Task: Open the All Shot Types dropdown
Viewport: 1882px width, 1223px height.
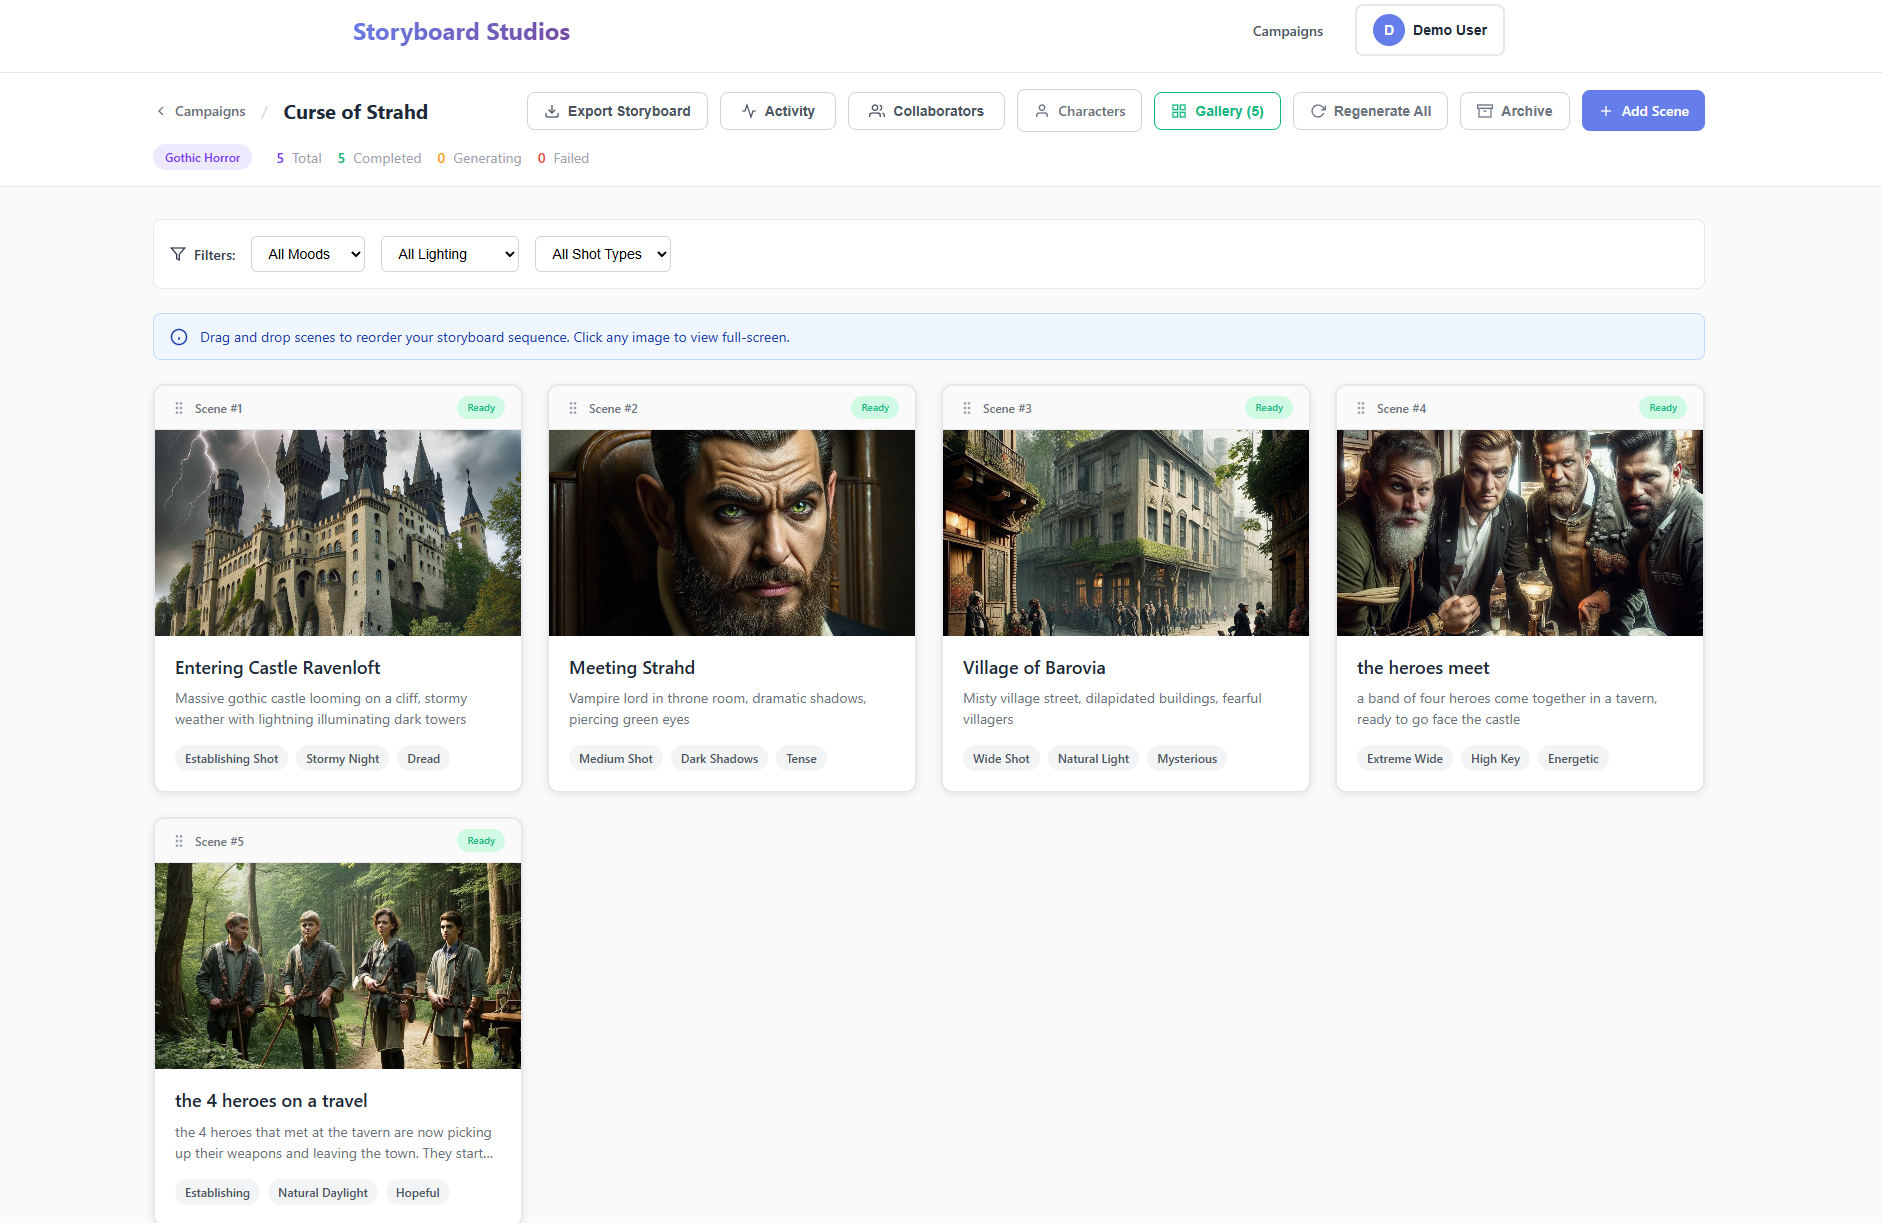Action: [603, 254]
